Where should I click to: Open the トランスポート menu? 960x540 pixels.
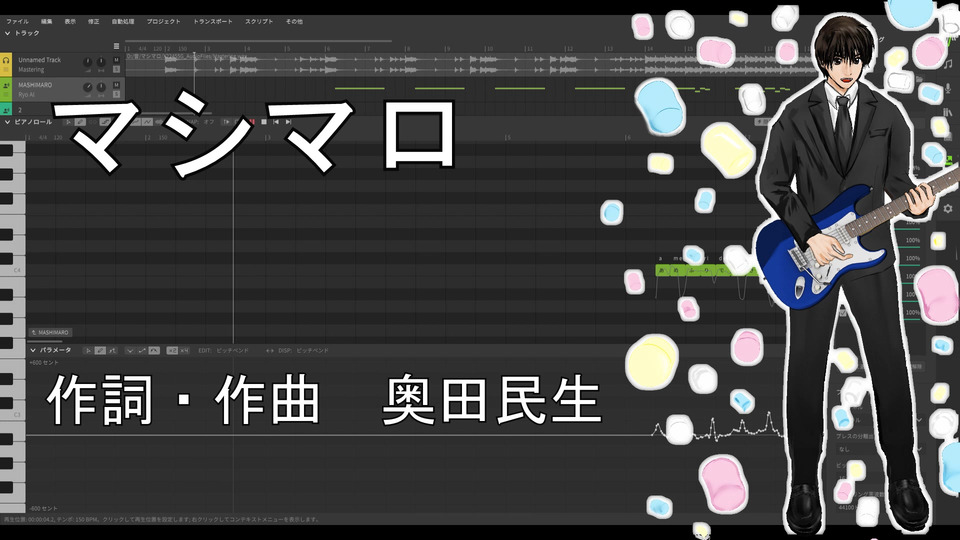pyautogui.click(x=213, y=21)
